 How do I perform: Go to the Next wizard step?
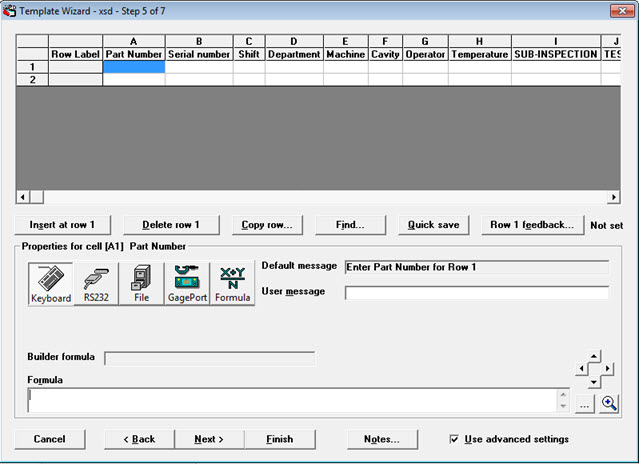coord(209,439)
